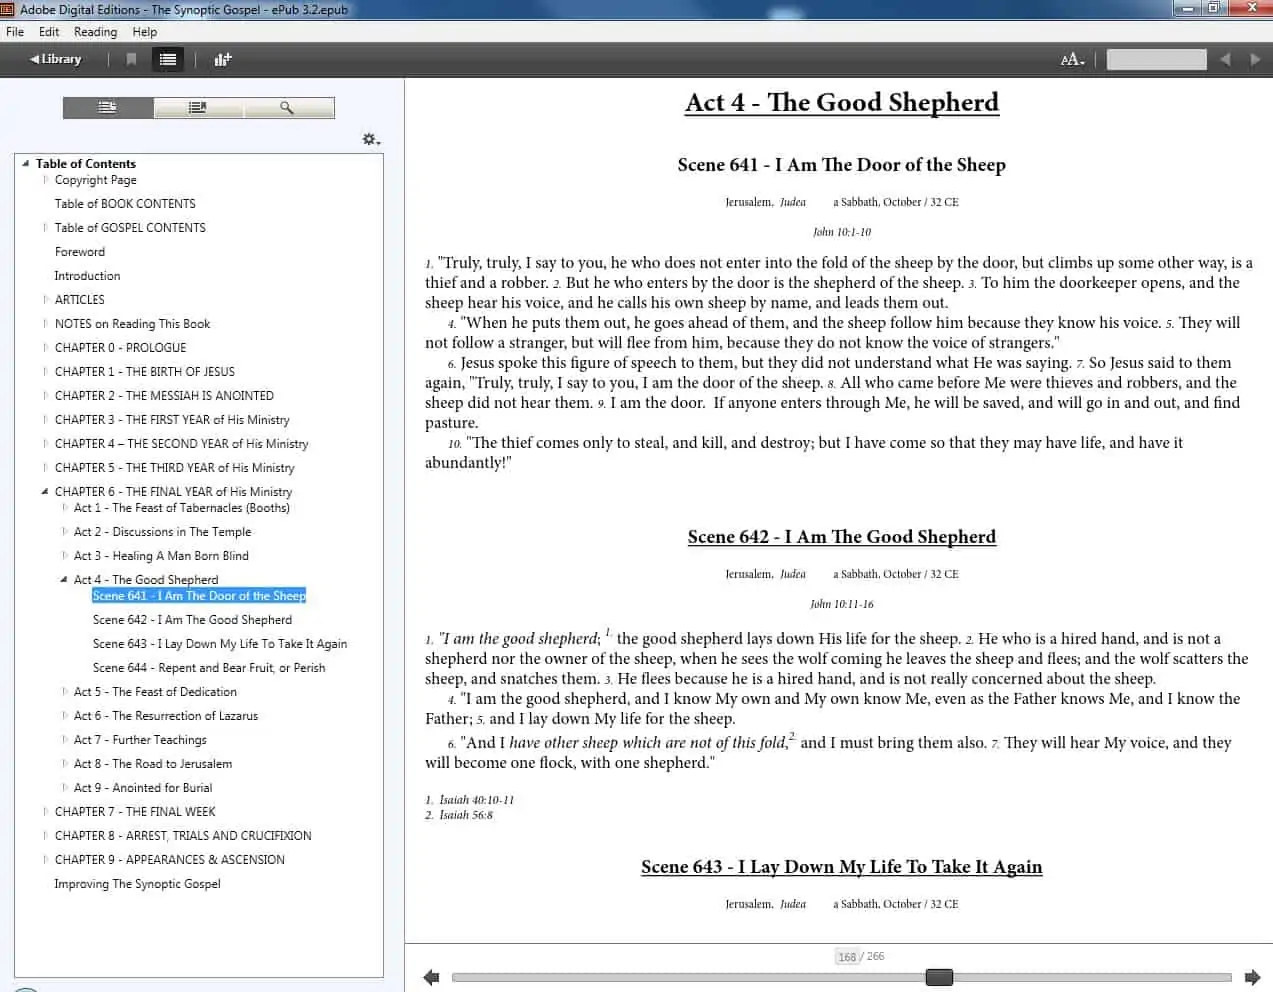Open the panel options gear menu
Viewport: 1273px width, 992px height.
371,139
